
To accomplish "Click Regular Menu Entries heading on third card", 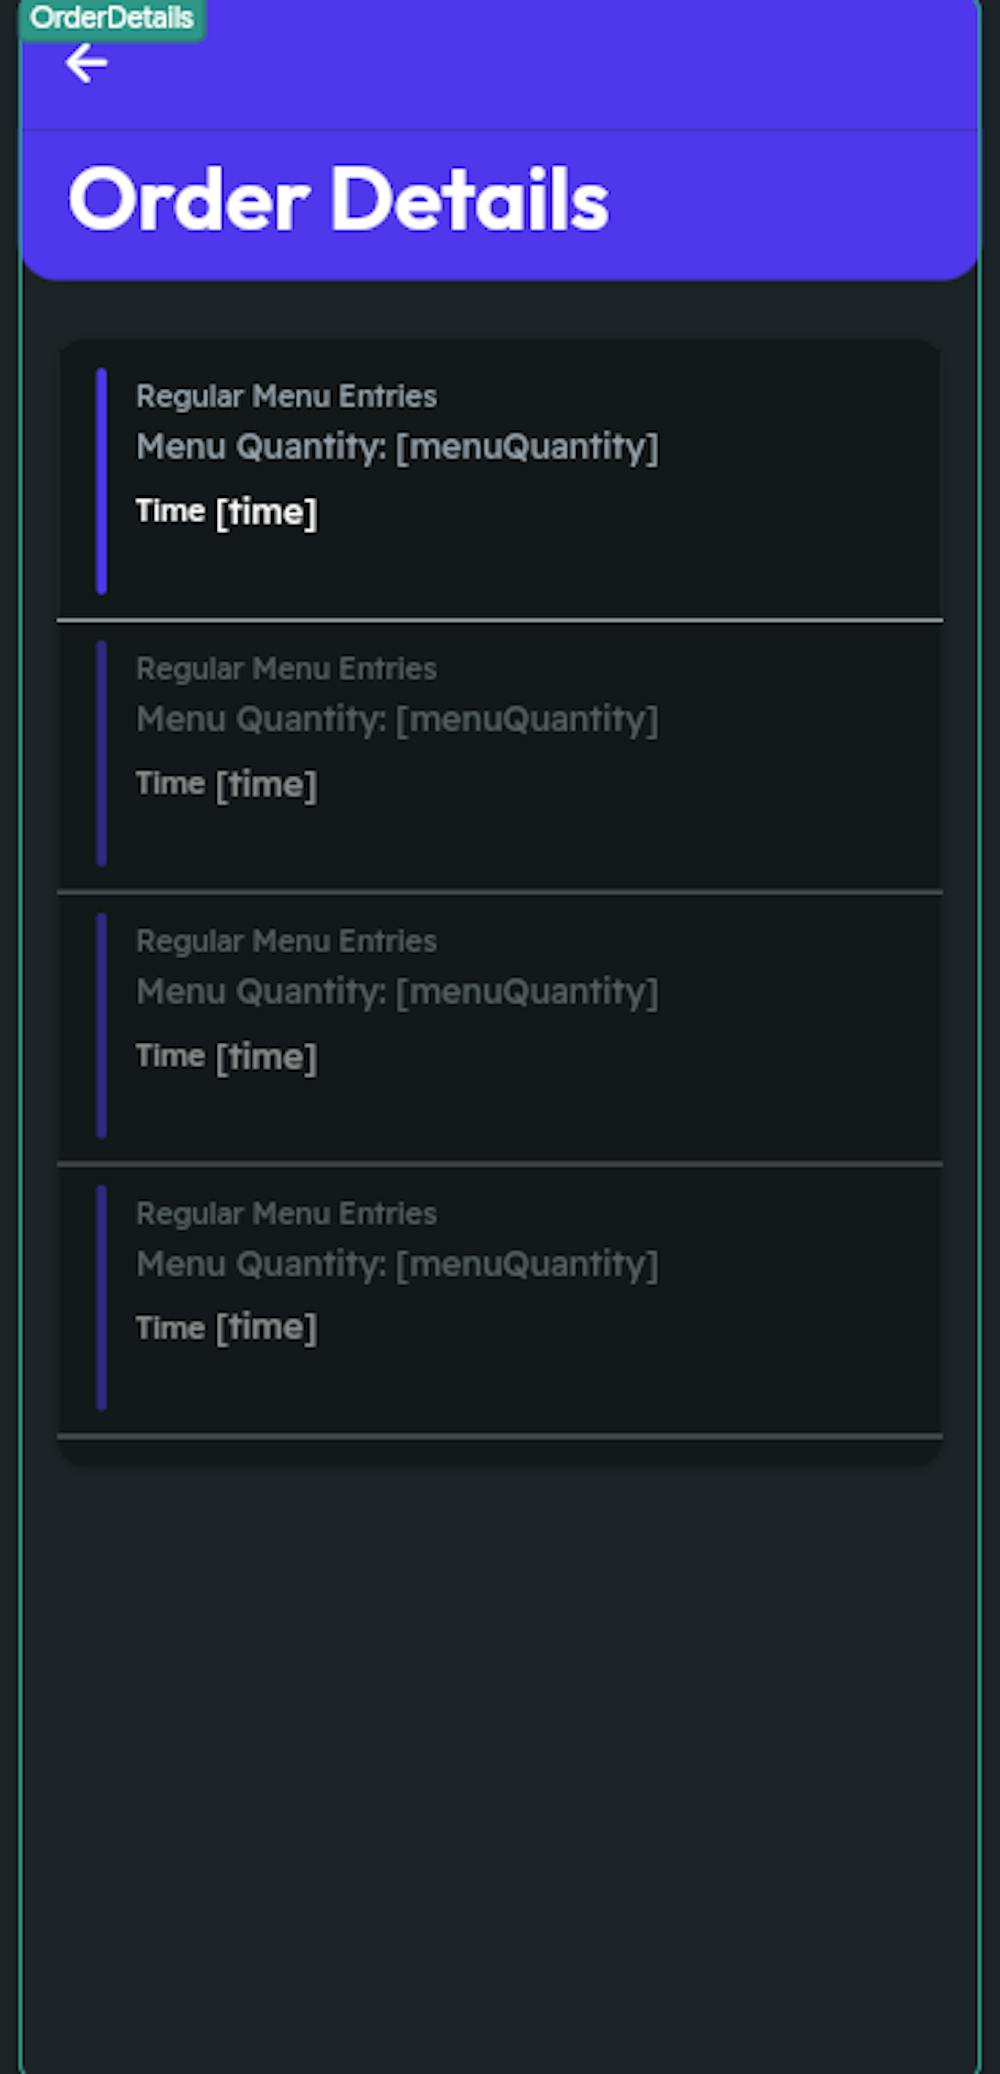I will pos(287,941).
